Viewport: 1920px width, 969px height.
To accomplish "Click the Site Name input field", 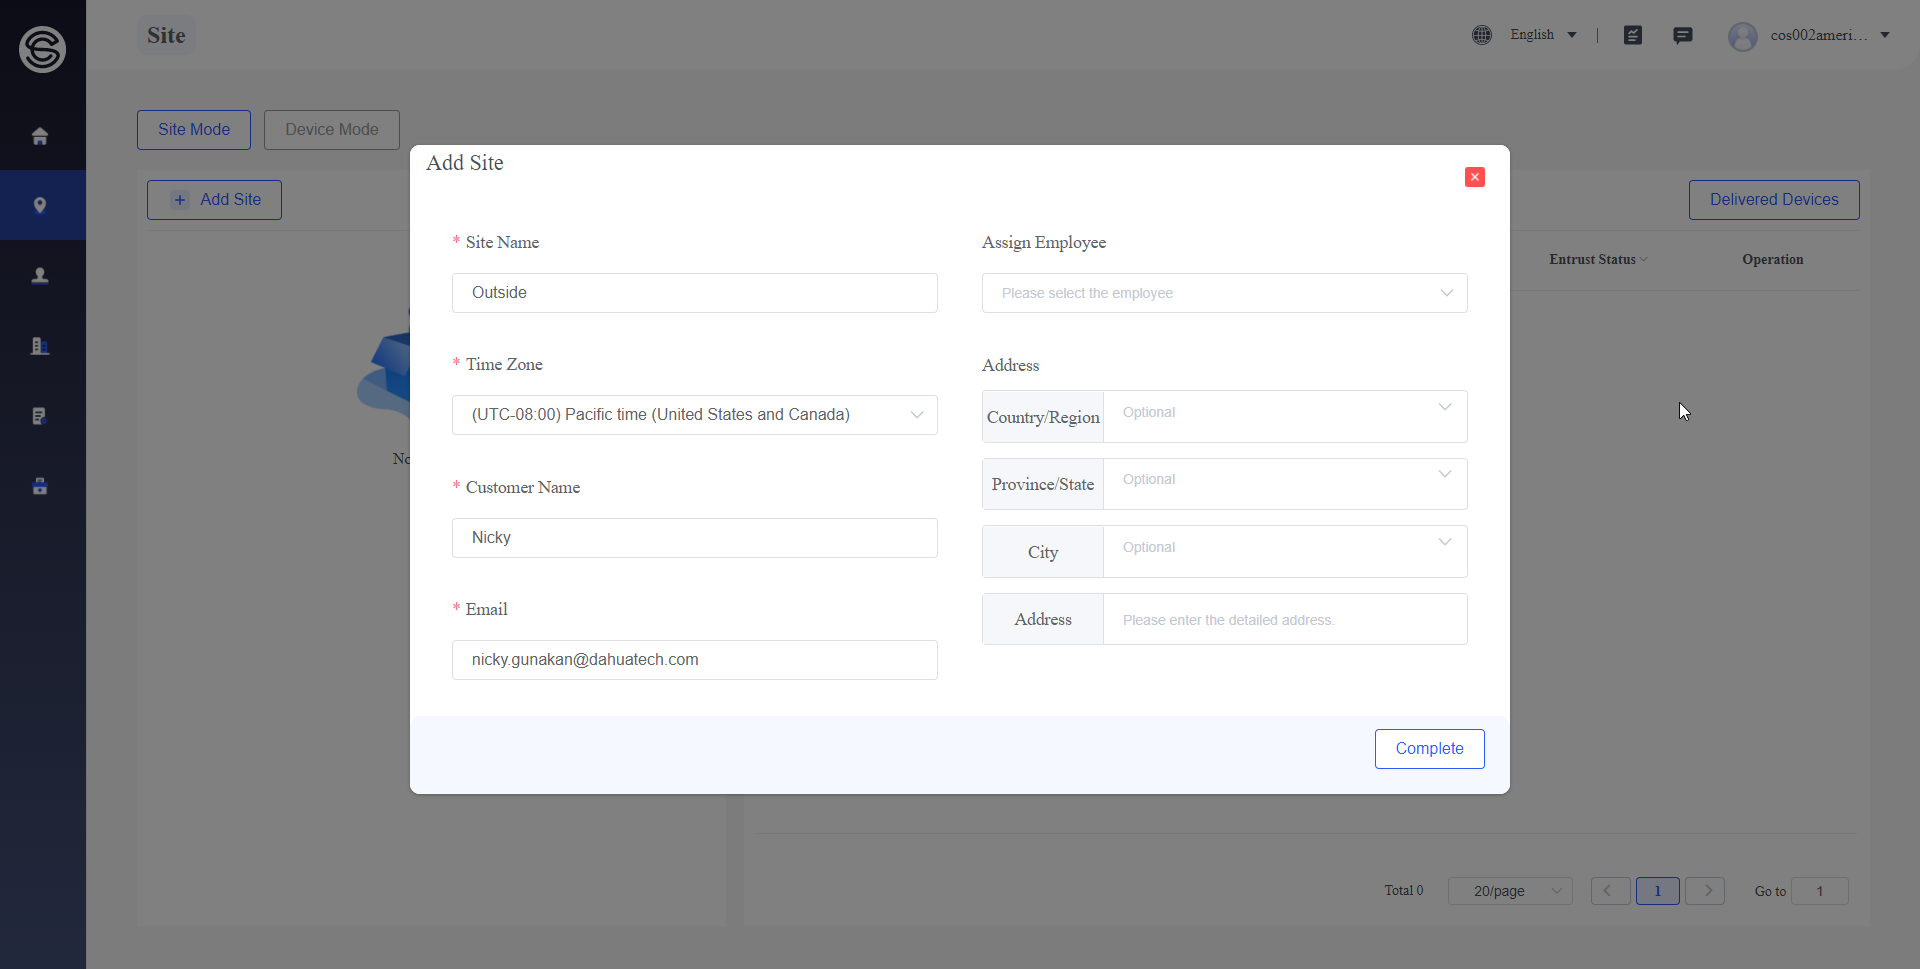I will pyautogui.click(x=694, y=293).
